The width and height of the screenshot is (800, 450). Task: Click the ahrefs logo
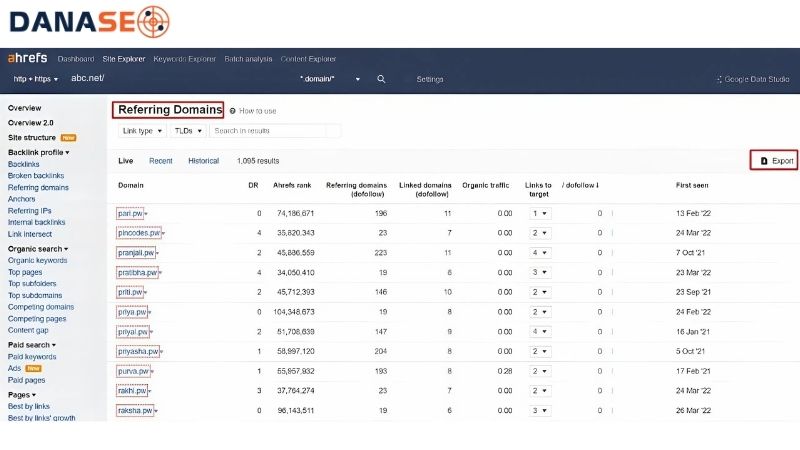point(28,58)
